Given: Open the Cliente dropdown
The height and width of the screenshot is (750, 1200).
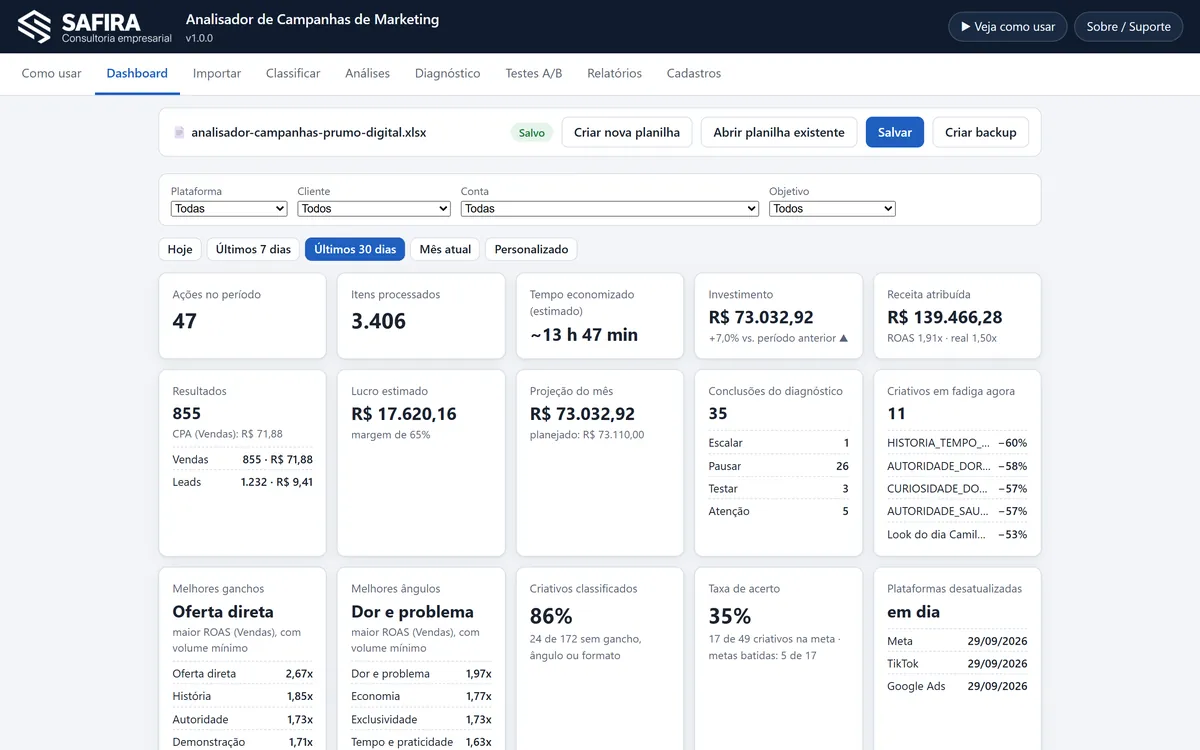Looking at the screenshot, I should (374, 209).
